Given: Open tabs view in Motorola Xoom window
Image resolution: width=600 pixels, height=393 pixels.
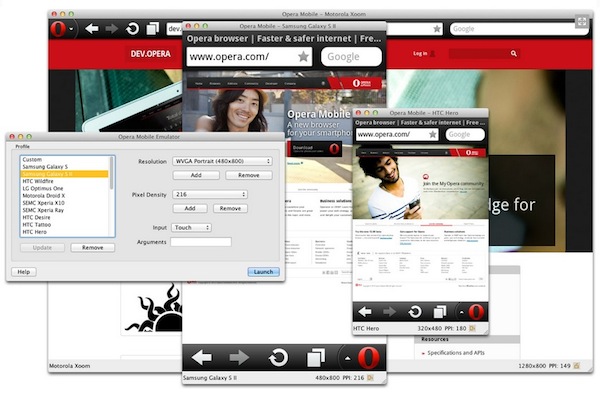Looking at the screenshot, I should [153, 29].
